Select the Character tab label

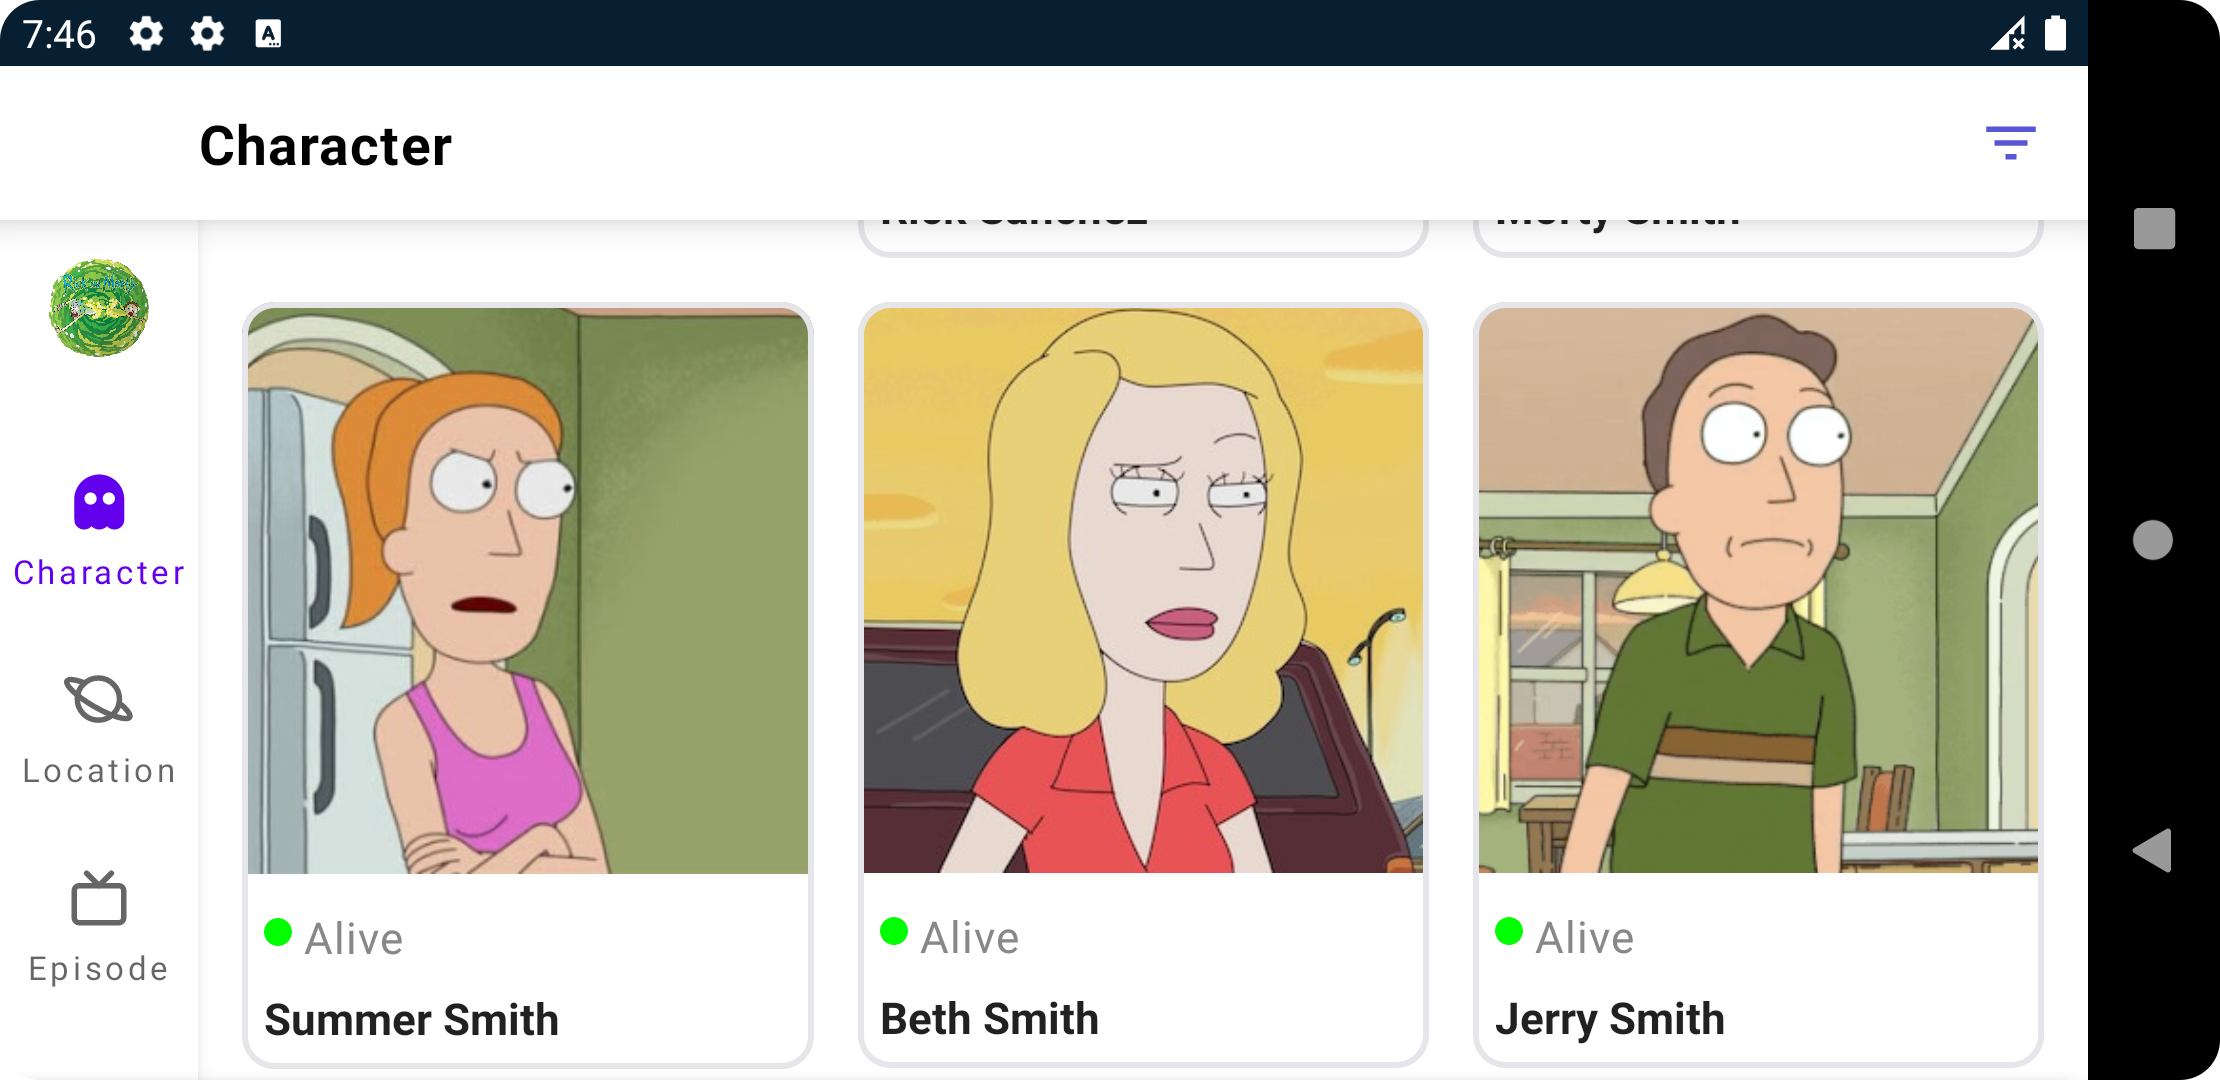coord(99,573)
